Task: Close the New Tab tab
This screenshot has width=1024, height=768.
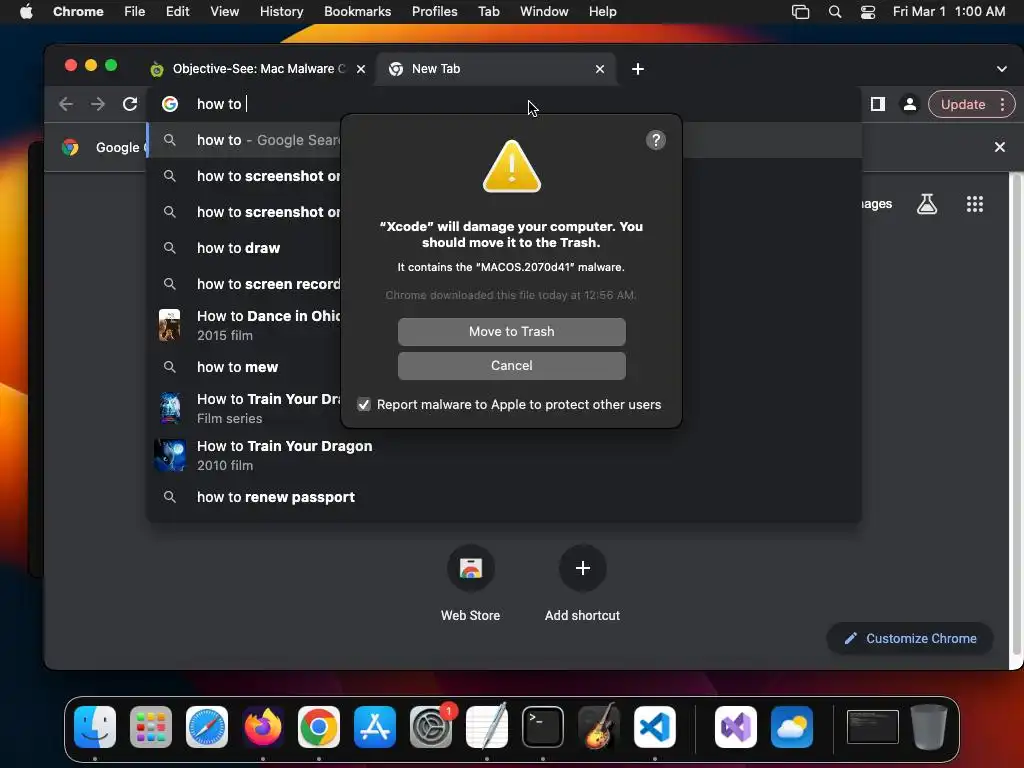Action: [600, 69]
